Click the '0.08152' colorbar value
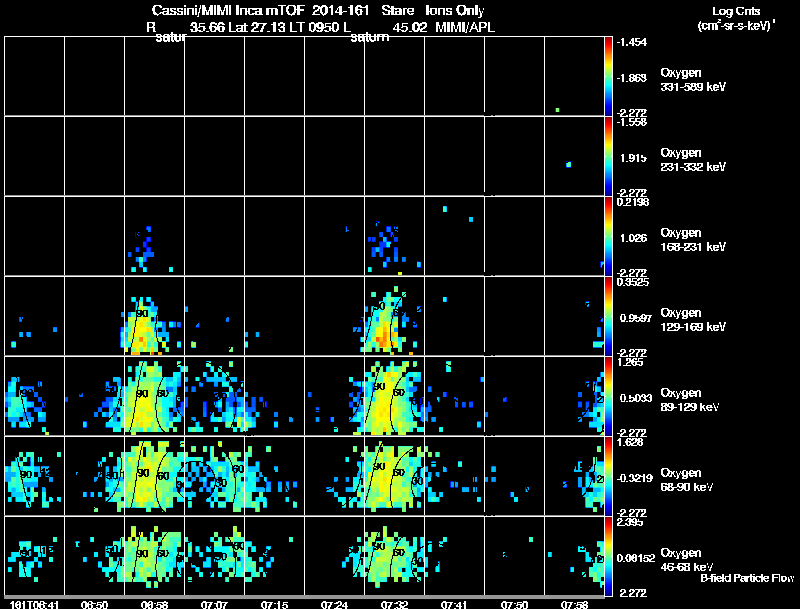 (x=636, y=558)
